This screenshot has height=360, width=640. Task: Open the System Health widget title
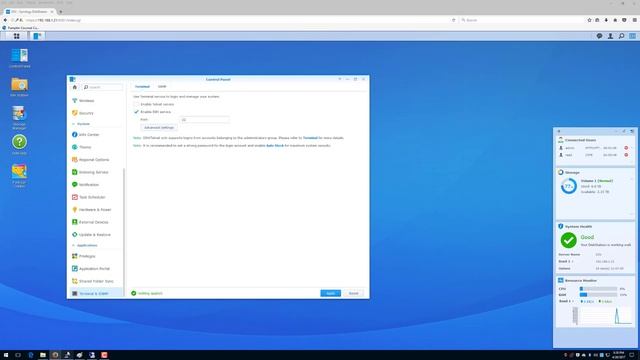pyautogui.click(x=578, y=226)
